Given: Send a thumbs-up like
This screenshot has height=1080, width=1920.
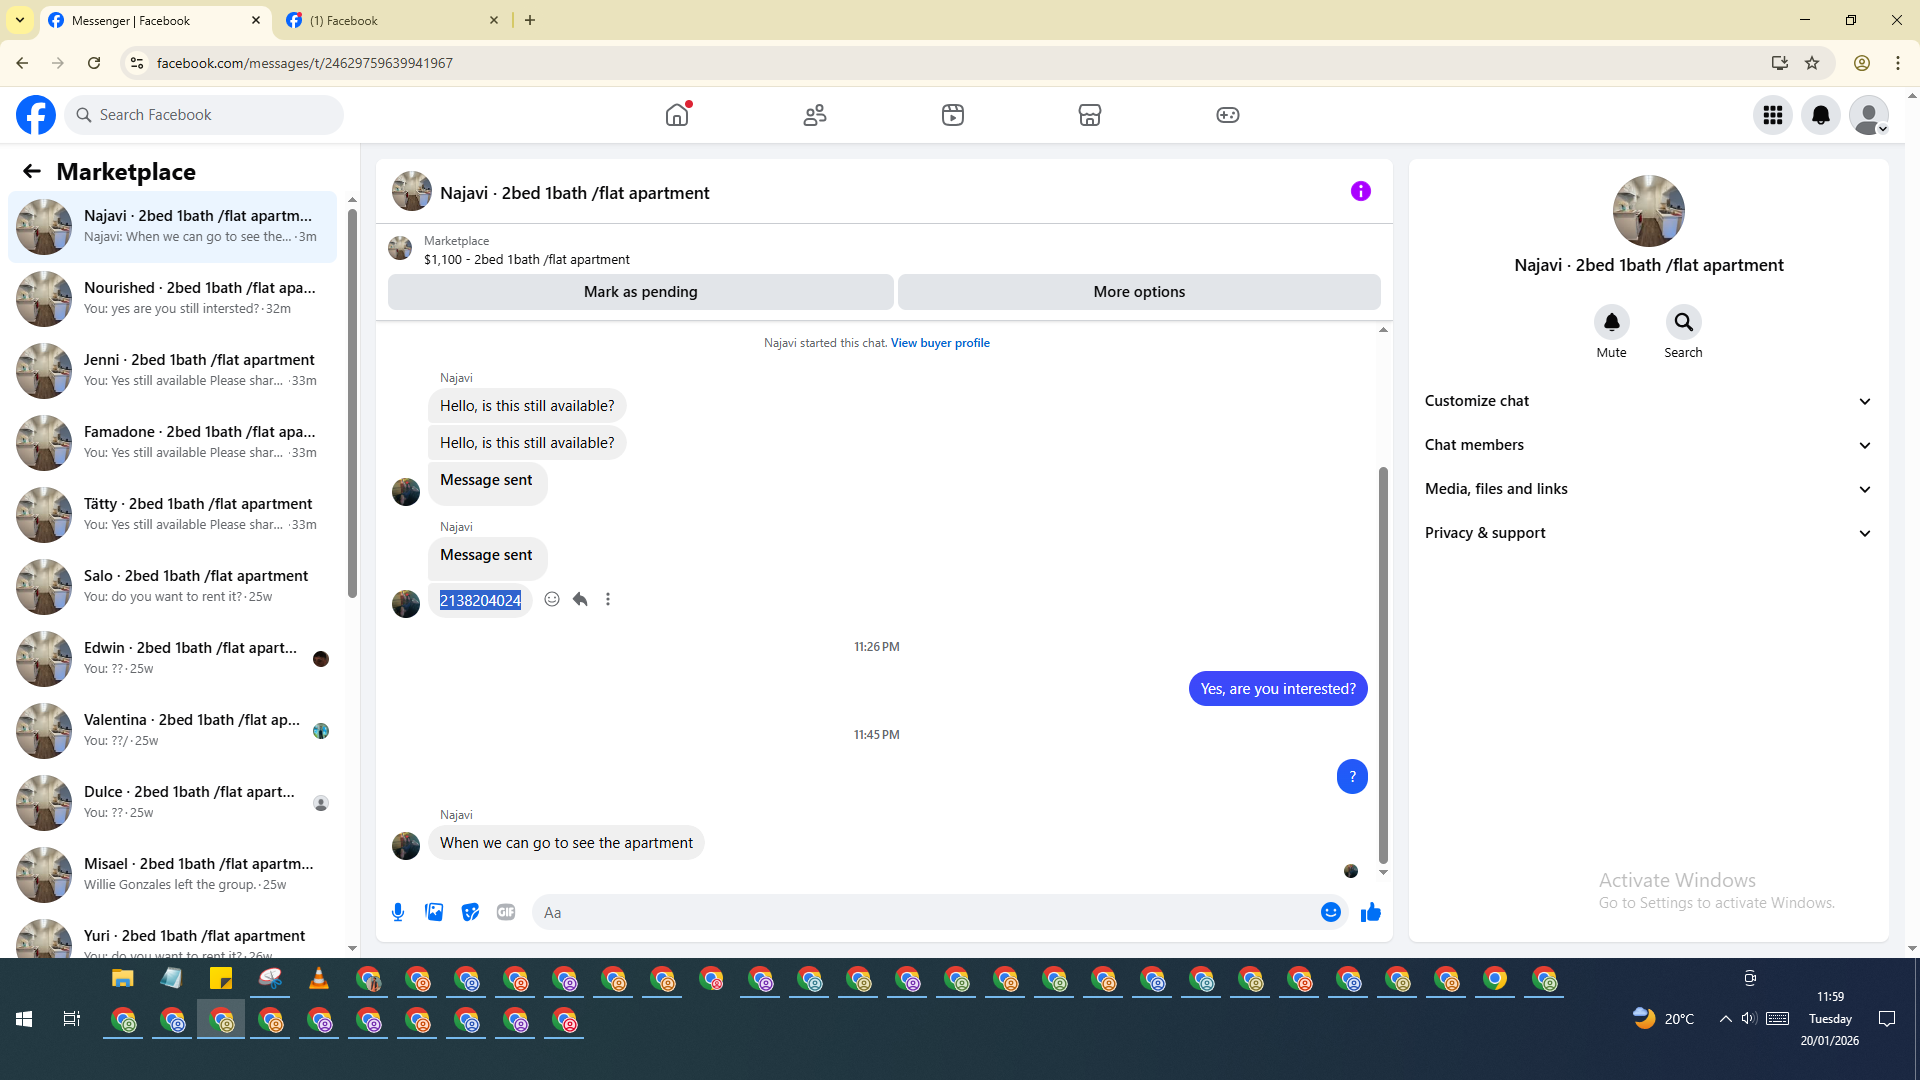Looking at the screenshot, I should [1371, 912].
